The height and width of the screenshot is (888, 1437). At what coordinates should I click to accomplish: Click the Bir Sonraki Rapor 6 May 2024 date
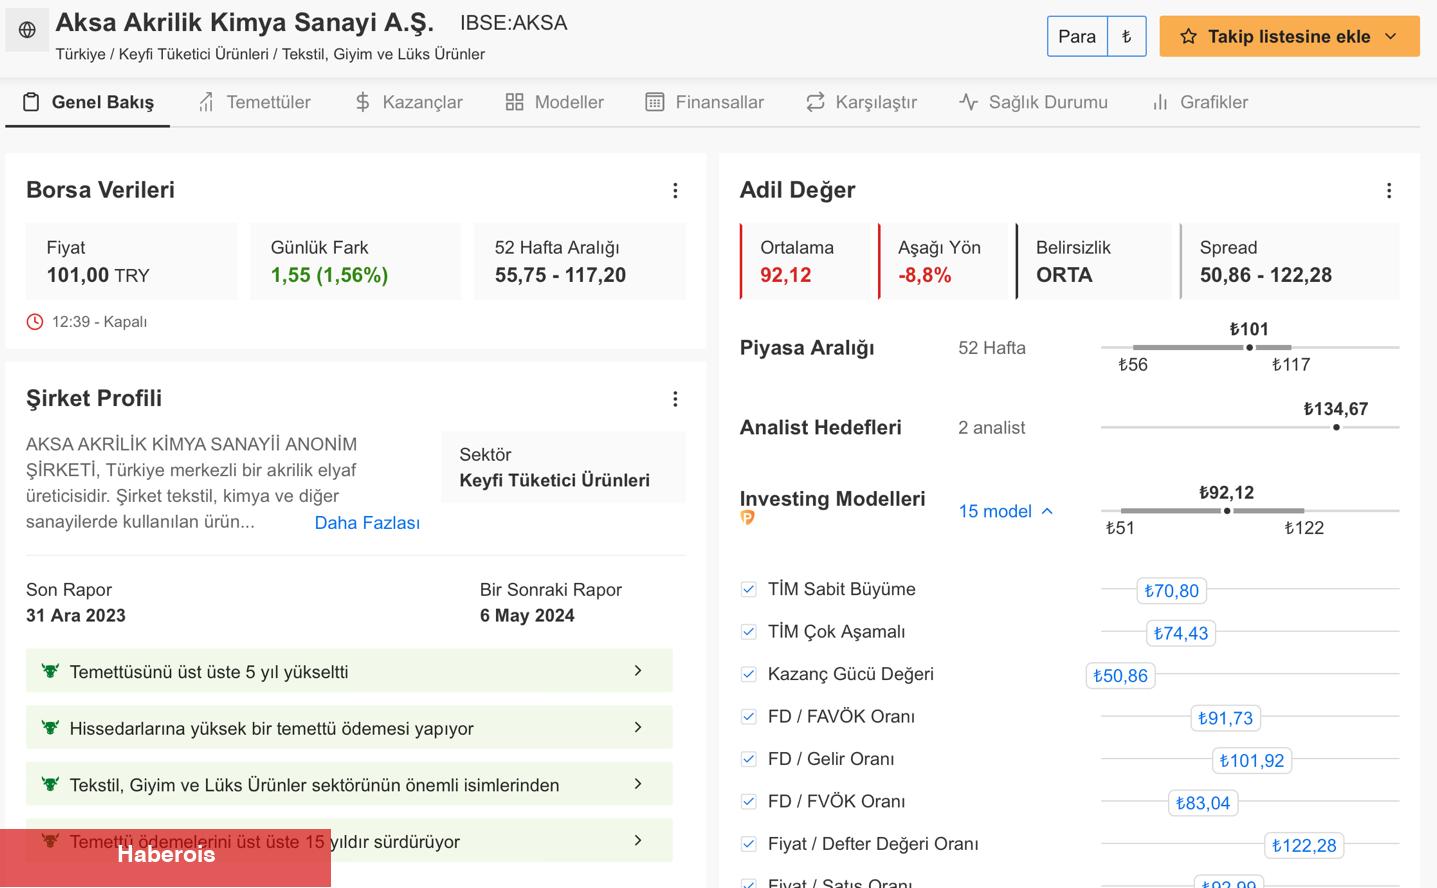[527, 616]
